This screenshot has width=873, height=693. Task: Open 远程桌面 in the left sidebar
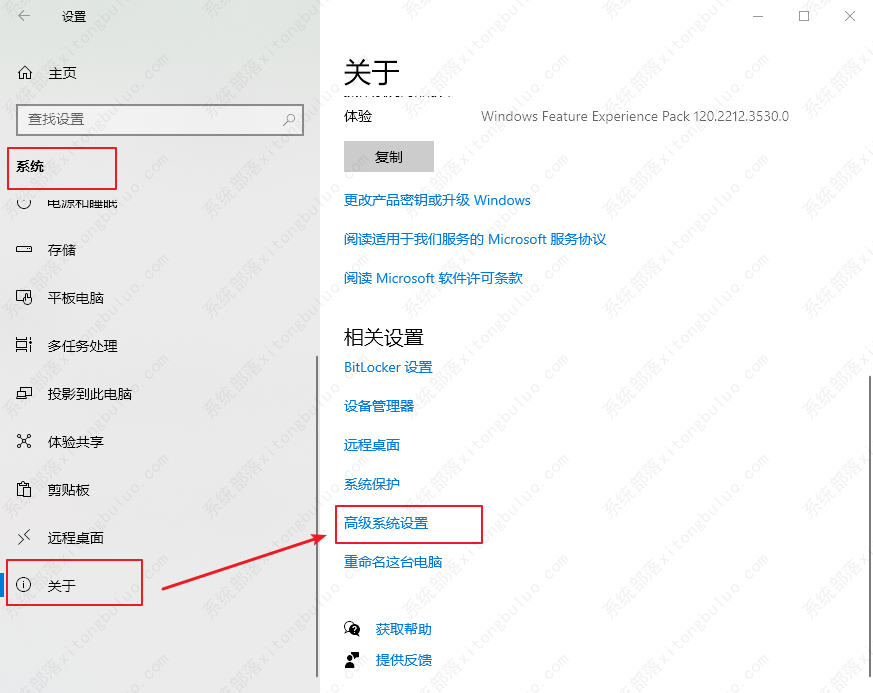75,538
